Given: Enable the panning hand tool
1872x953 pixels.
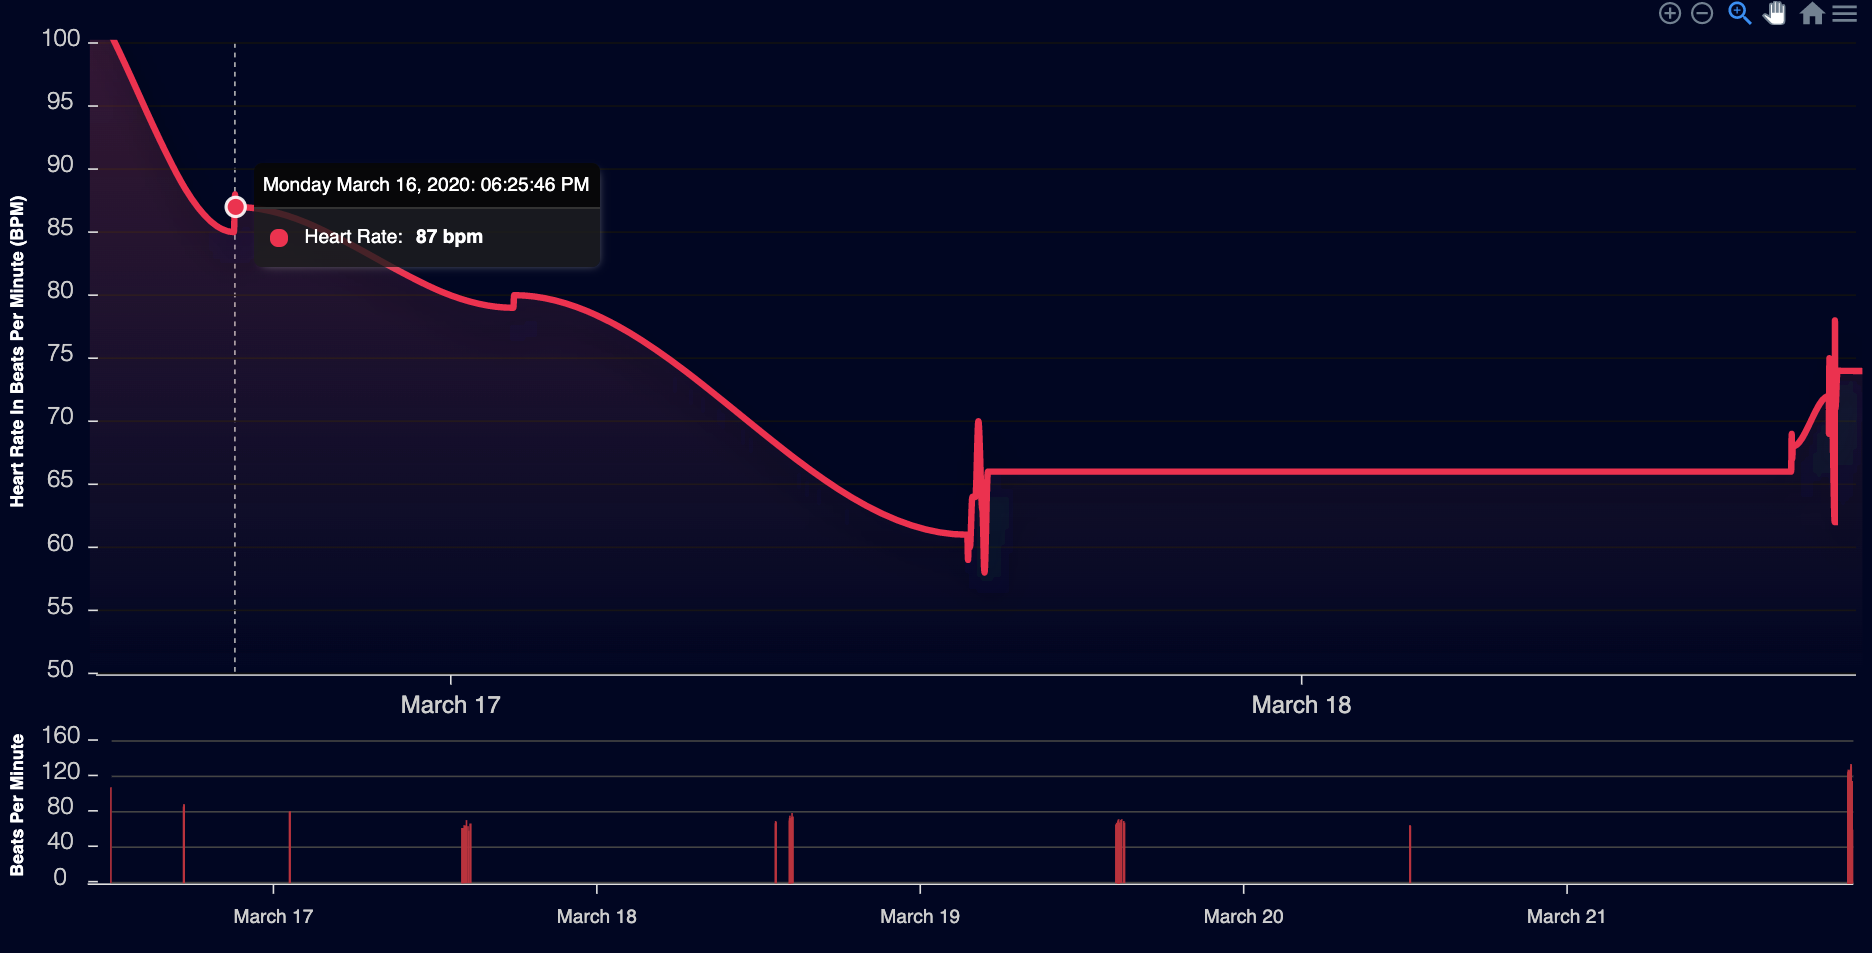Looking at the screenshot, I should pos(1775,13).
